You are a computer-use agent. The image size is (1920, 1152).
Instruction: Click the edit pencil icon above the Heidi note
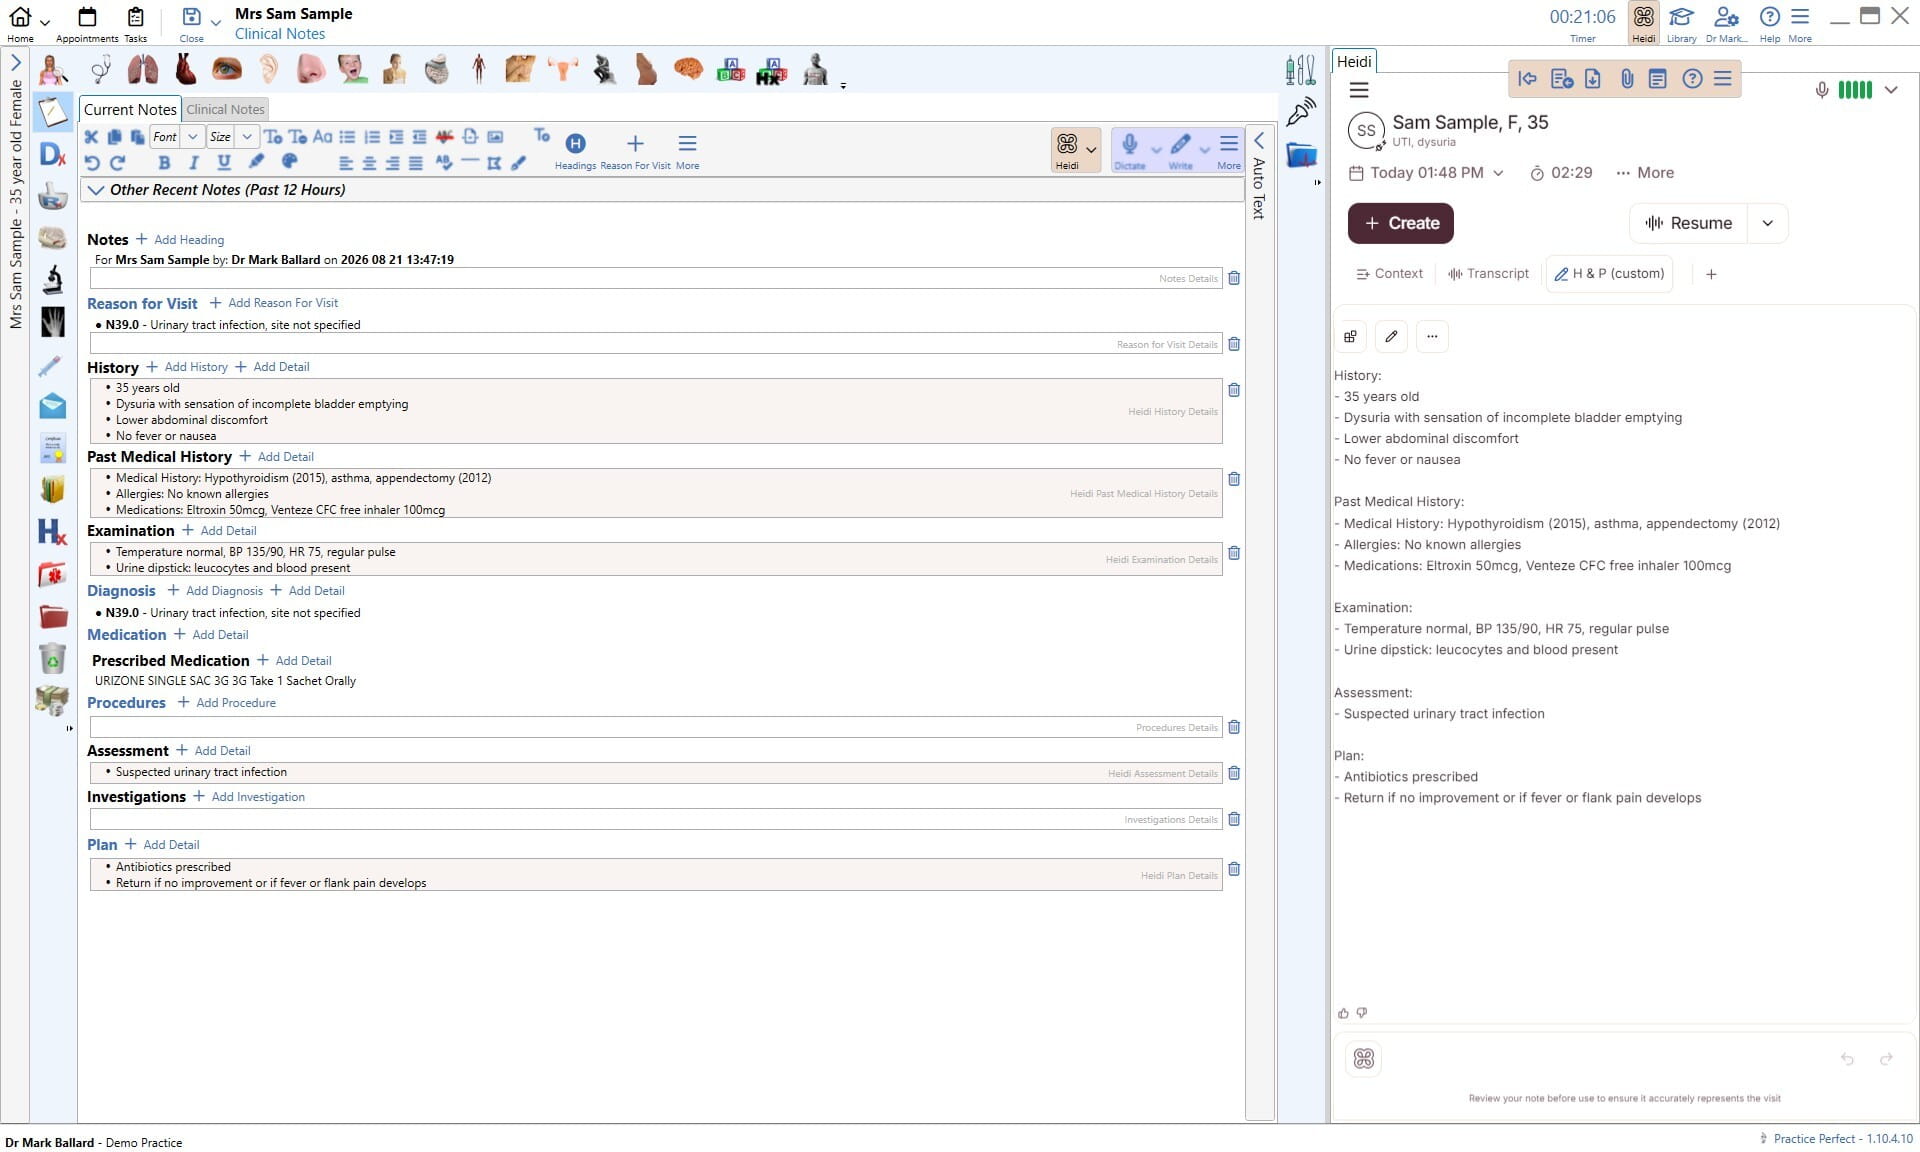pyautogui.click(x=1391, y=337)
